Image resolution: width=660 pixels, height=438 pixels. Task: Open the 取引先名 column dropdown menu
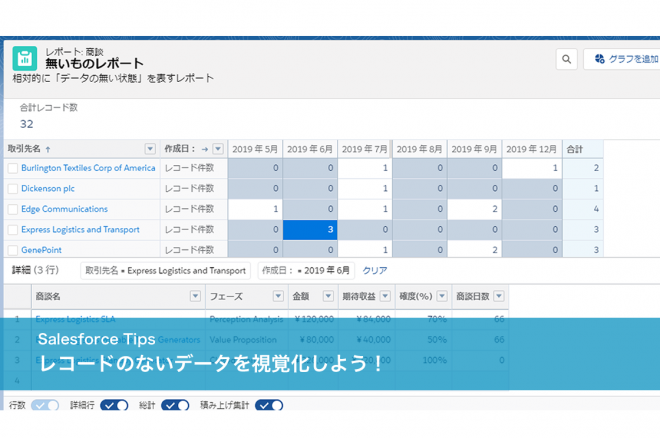[x=150, y=149]
